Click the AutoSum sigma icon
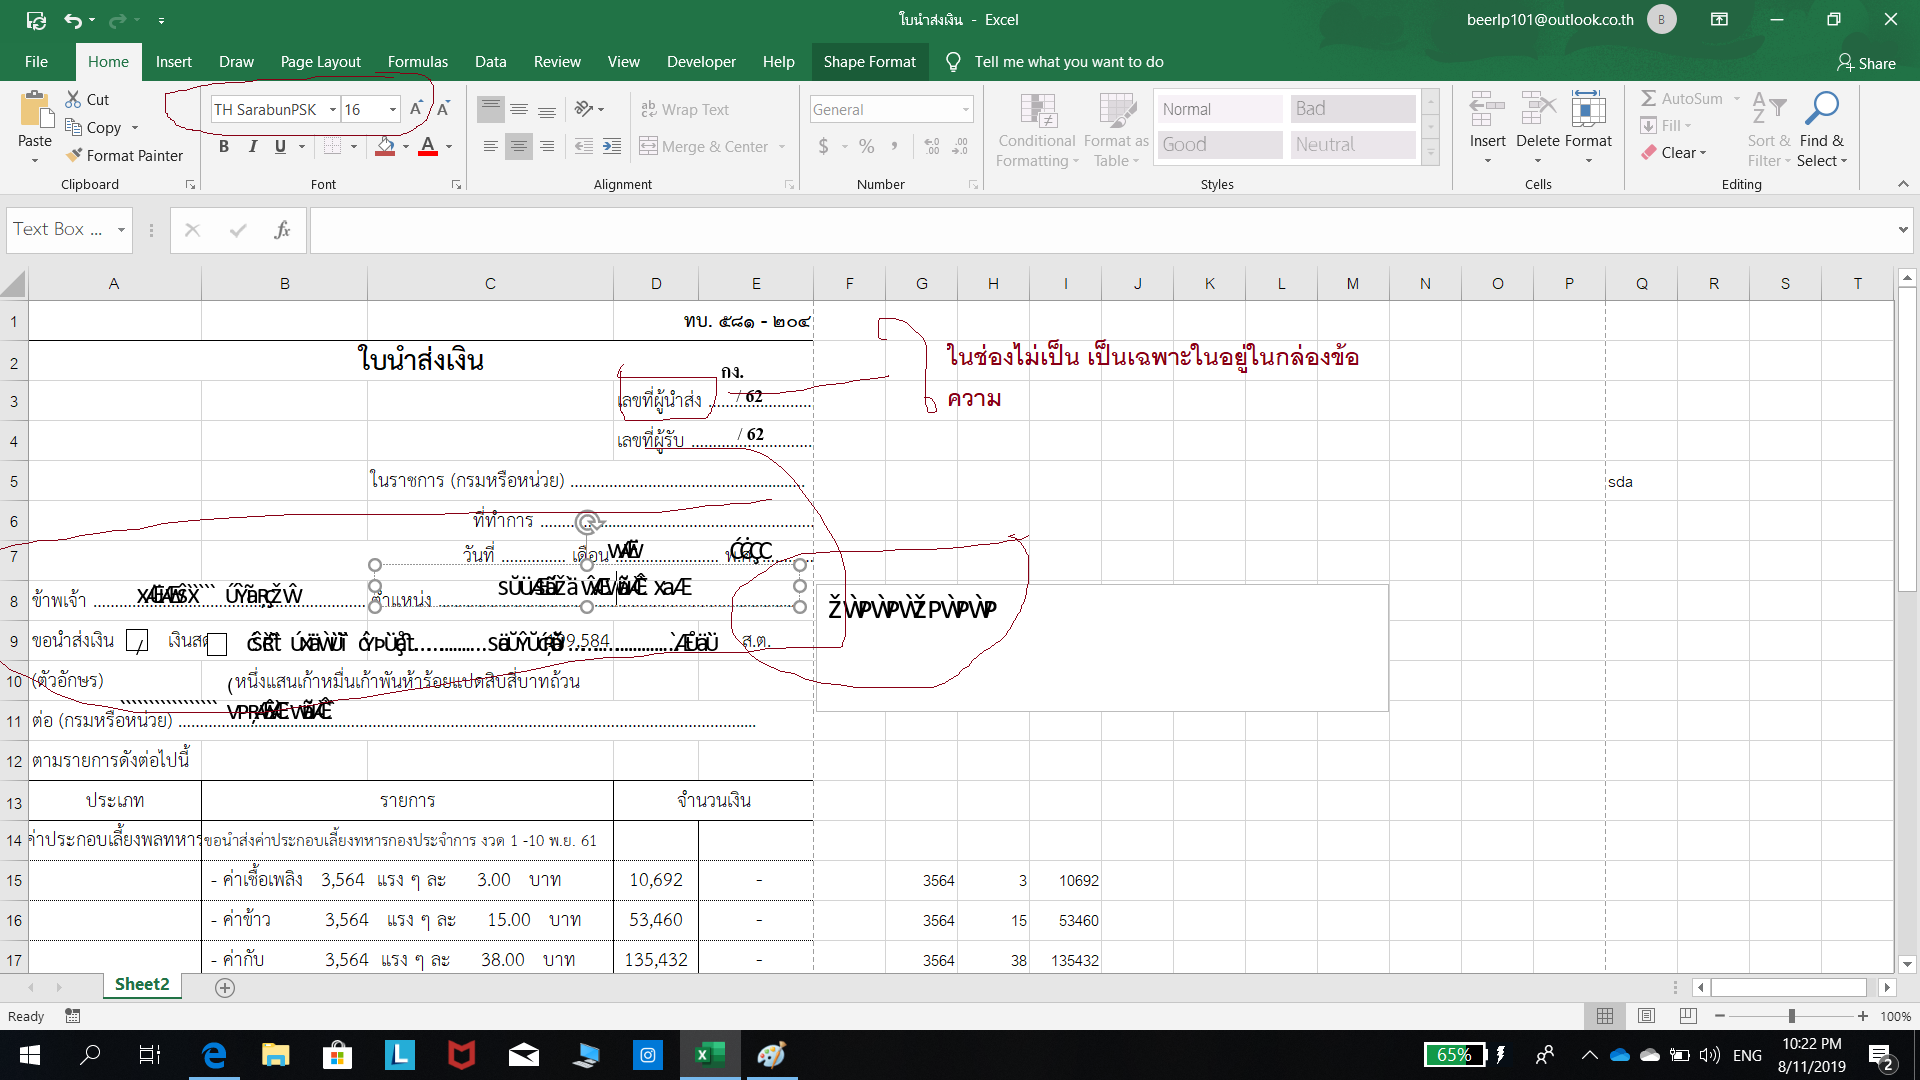Viewport: 1920px width, 1080px height. pyautogui.click(x=1649, y=98)
